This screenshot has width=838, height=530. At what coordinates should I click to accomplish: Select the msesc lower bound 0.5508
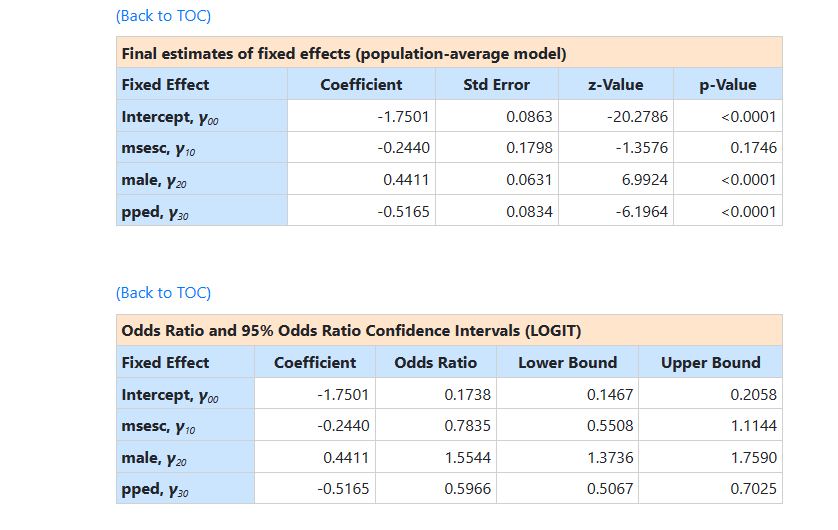pos(610,426)
